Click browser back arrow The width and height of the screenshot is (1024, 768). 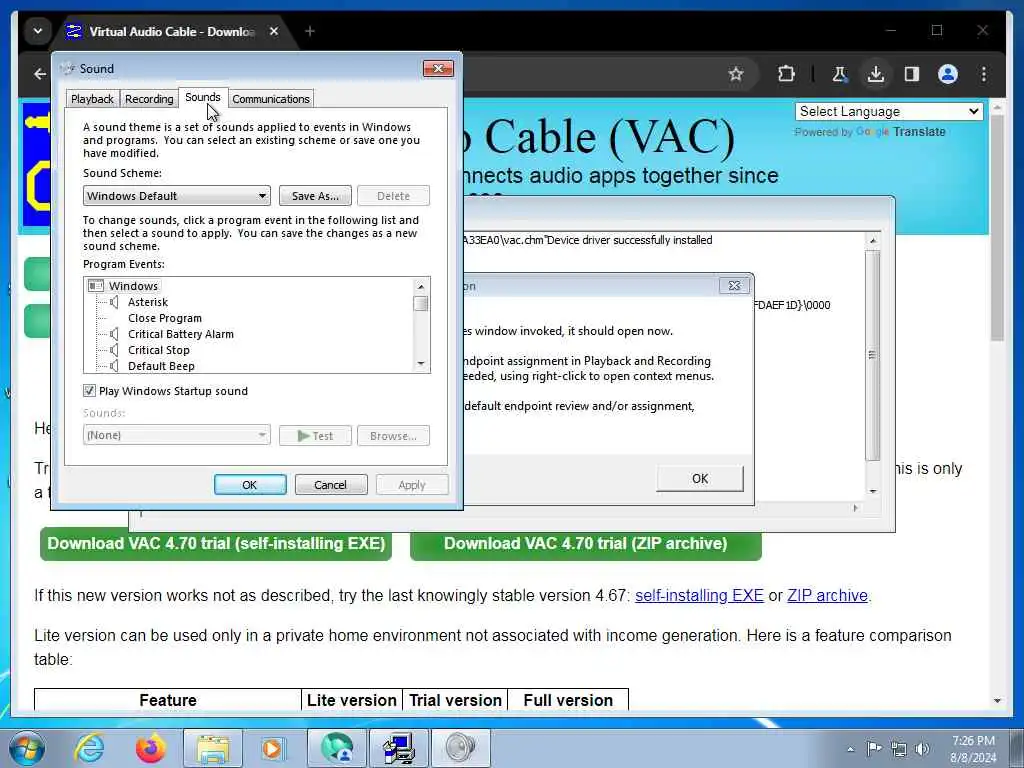(x=40, y=74)
